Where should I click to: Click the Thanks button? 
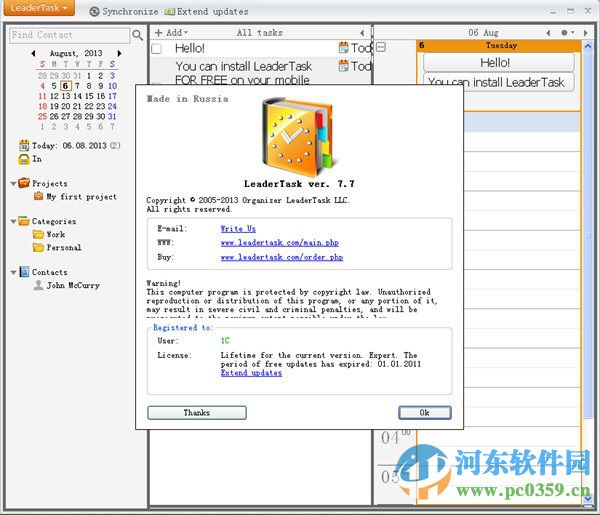197,412
